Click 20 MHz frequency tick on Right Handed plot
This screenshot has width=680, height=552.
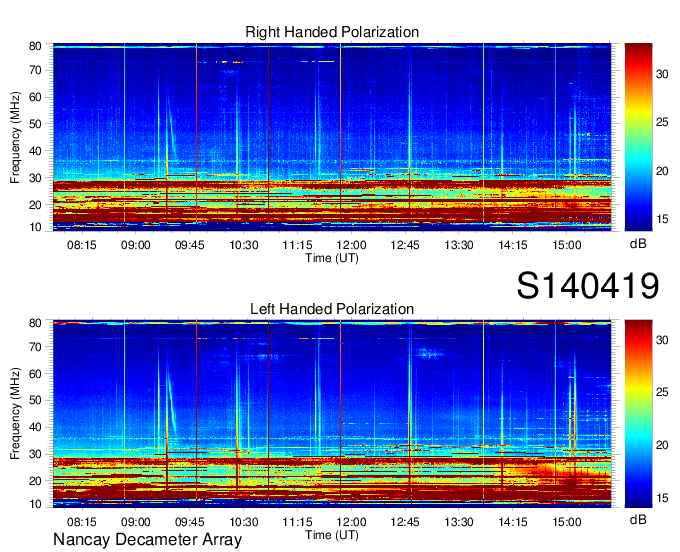[35, 205]
